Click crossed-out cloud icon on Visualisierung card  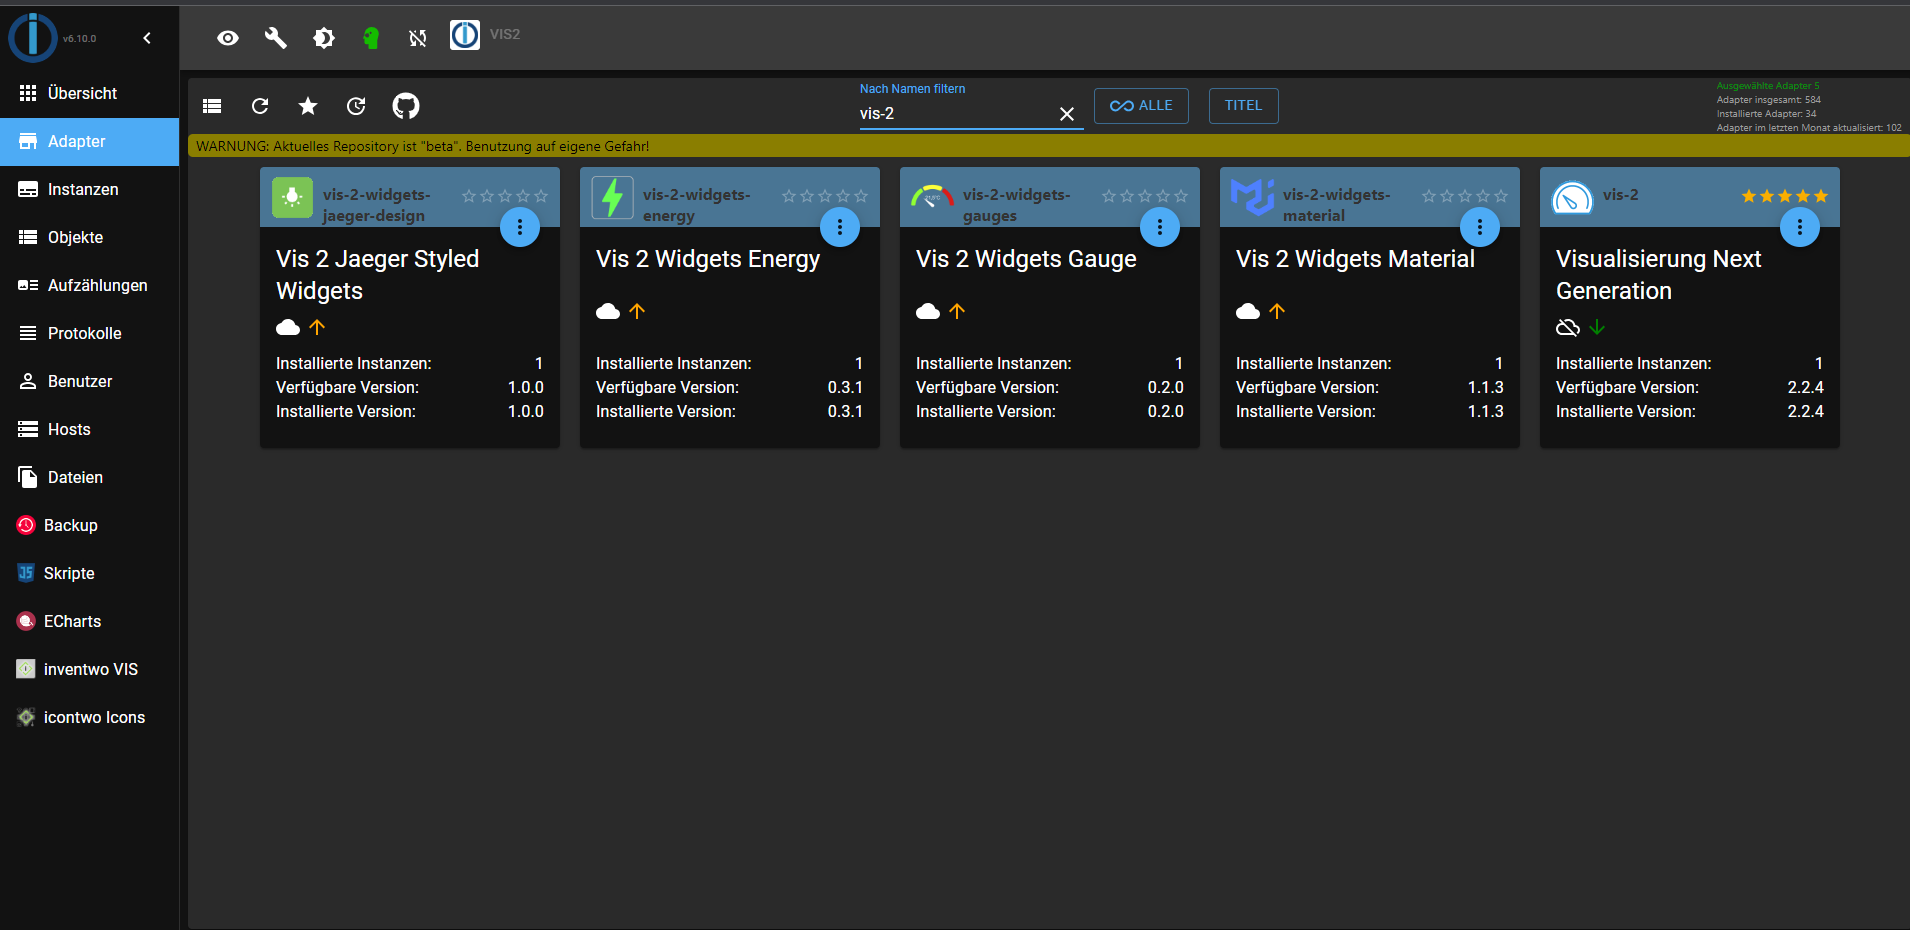point(1568,327)
